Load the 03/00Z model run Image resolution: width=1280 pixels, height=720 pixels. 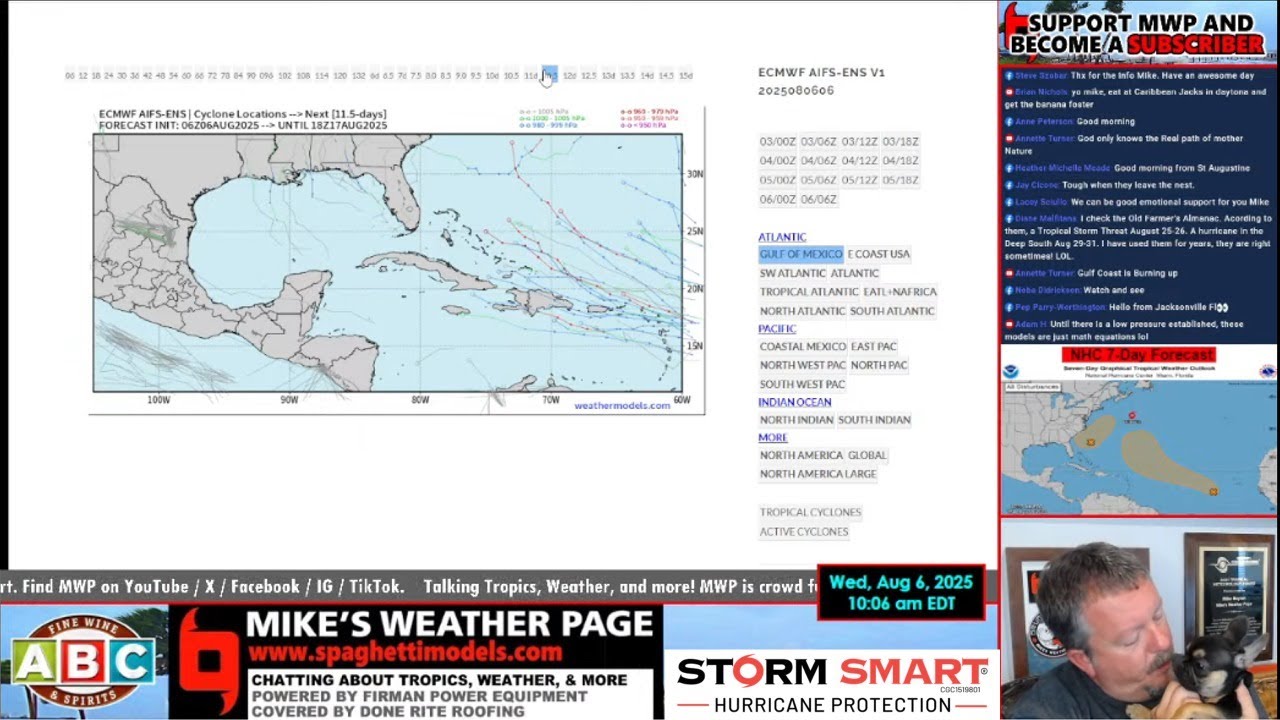[x=778, y=142]
